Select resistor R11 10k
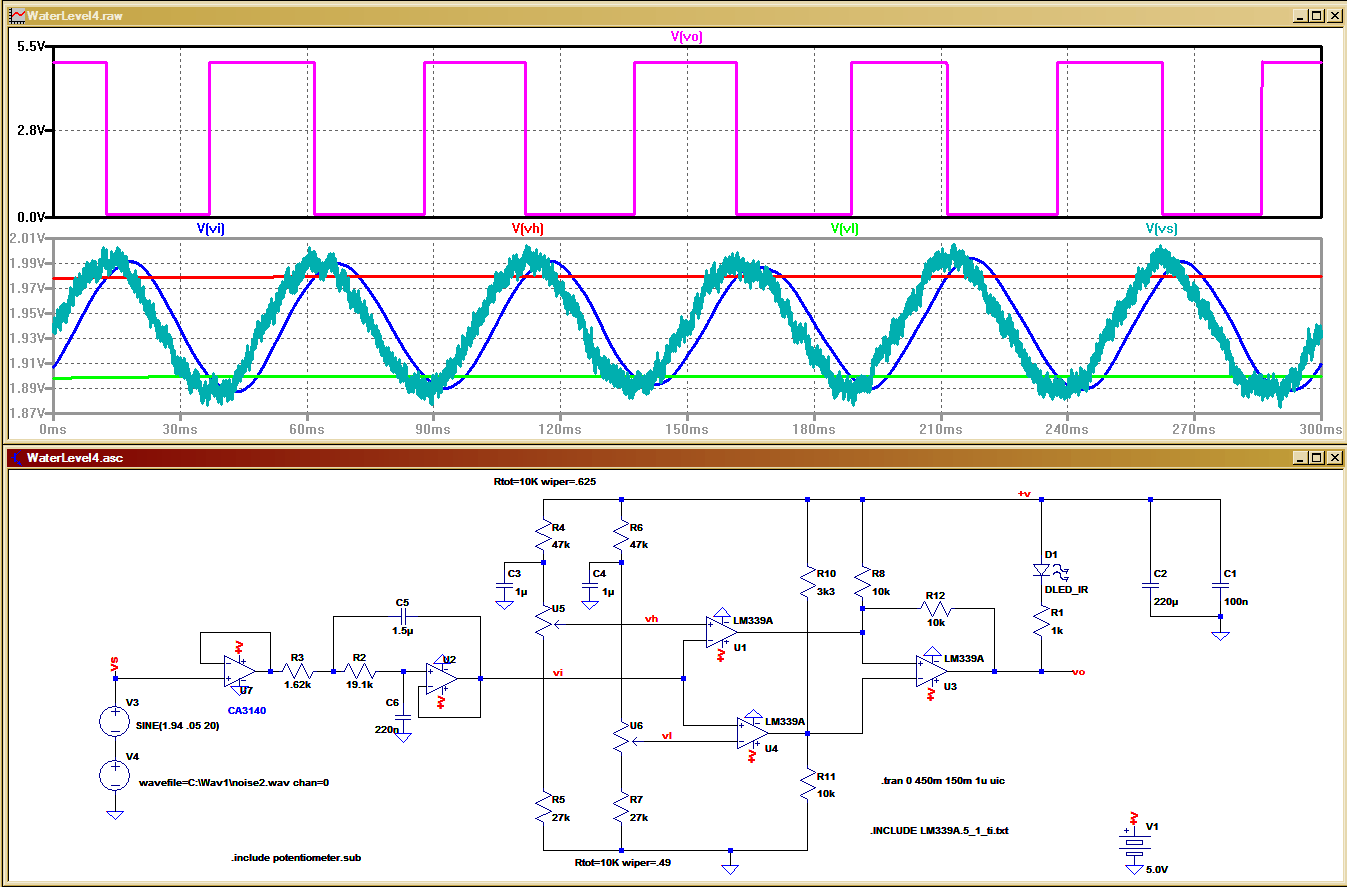This screenshot has height=887, width=1347. (x=807, y=786)
